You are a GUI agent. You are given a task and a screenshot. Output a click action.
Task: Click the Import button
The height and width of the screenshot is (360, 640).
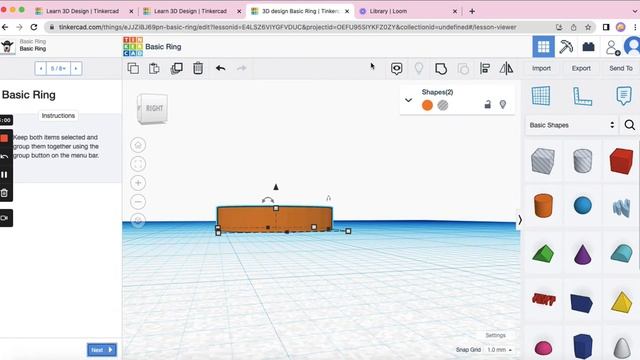tap(541, 68)
